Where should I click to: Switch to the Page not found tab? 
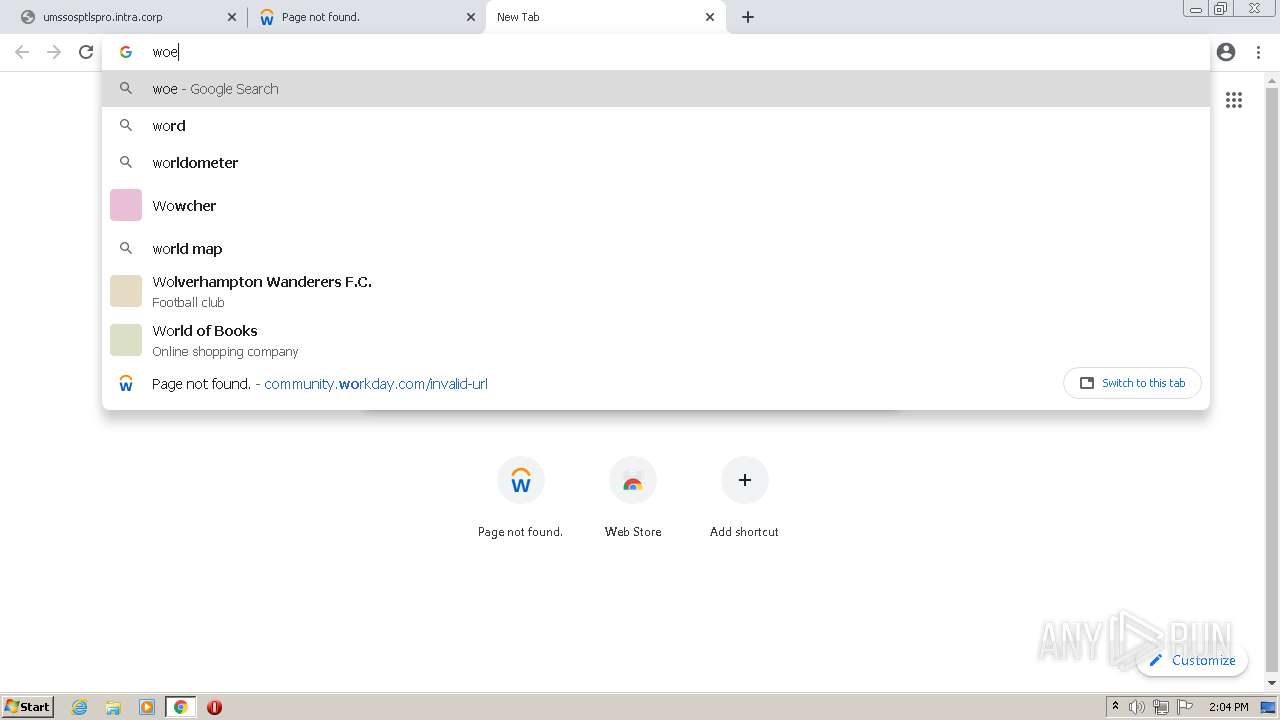[367, 17]
